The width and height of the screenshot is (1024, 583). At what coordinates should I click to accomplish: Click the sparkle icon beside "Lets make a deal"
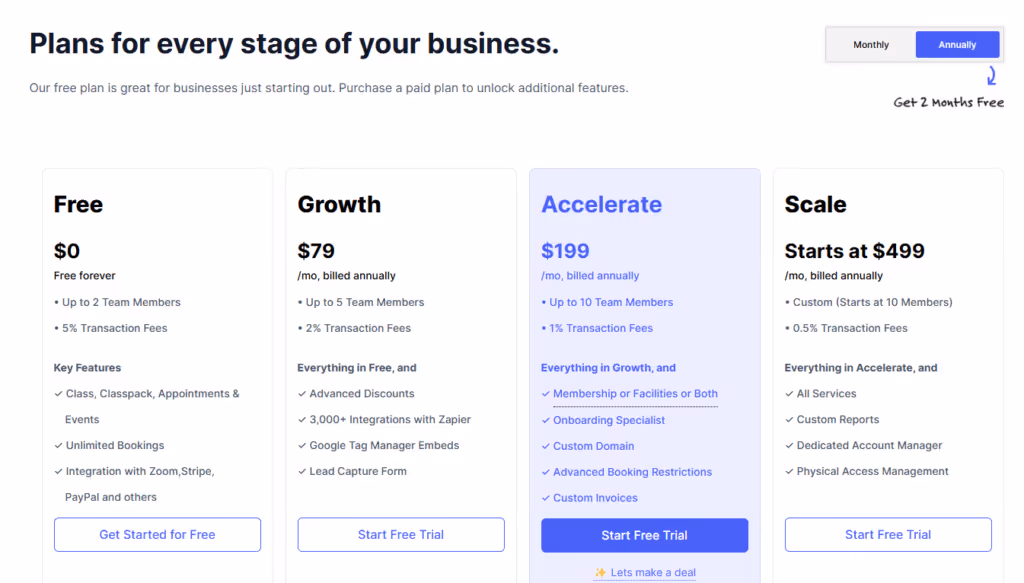(601, 571)
